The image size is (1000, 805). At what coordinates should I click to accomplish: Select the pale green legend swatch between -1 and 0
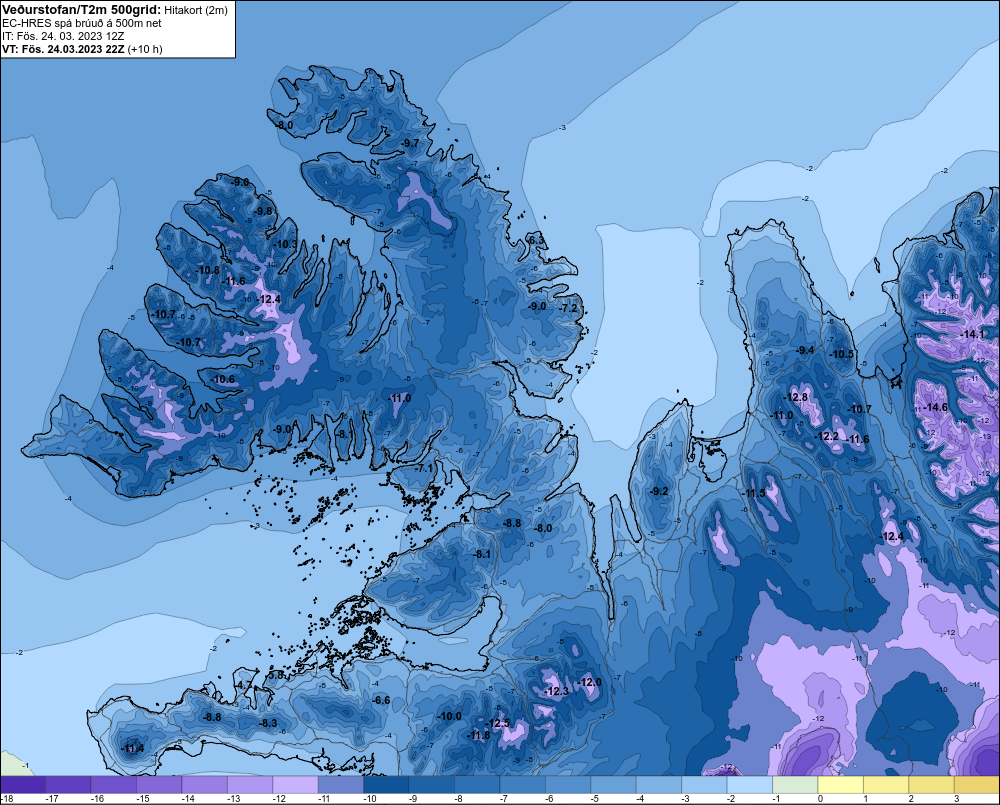pyautogui.click(x=795, y=784)
